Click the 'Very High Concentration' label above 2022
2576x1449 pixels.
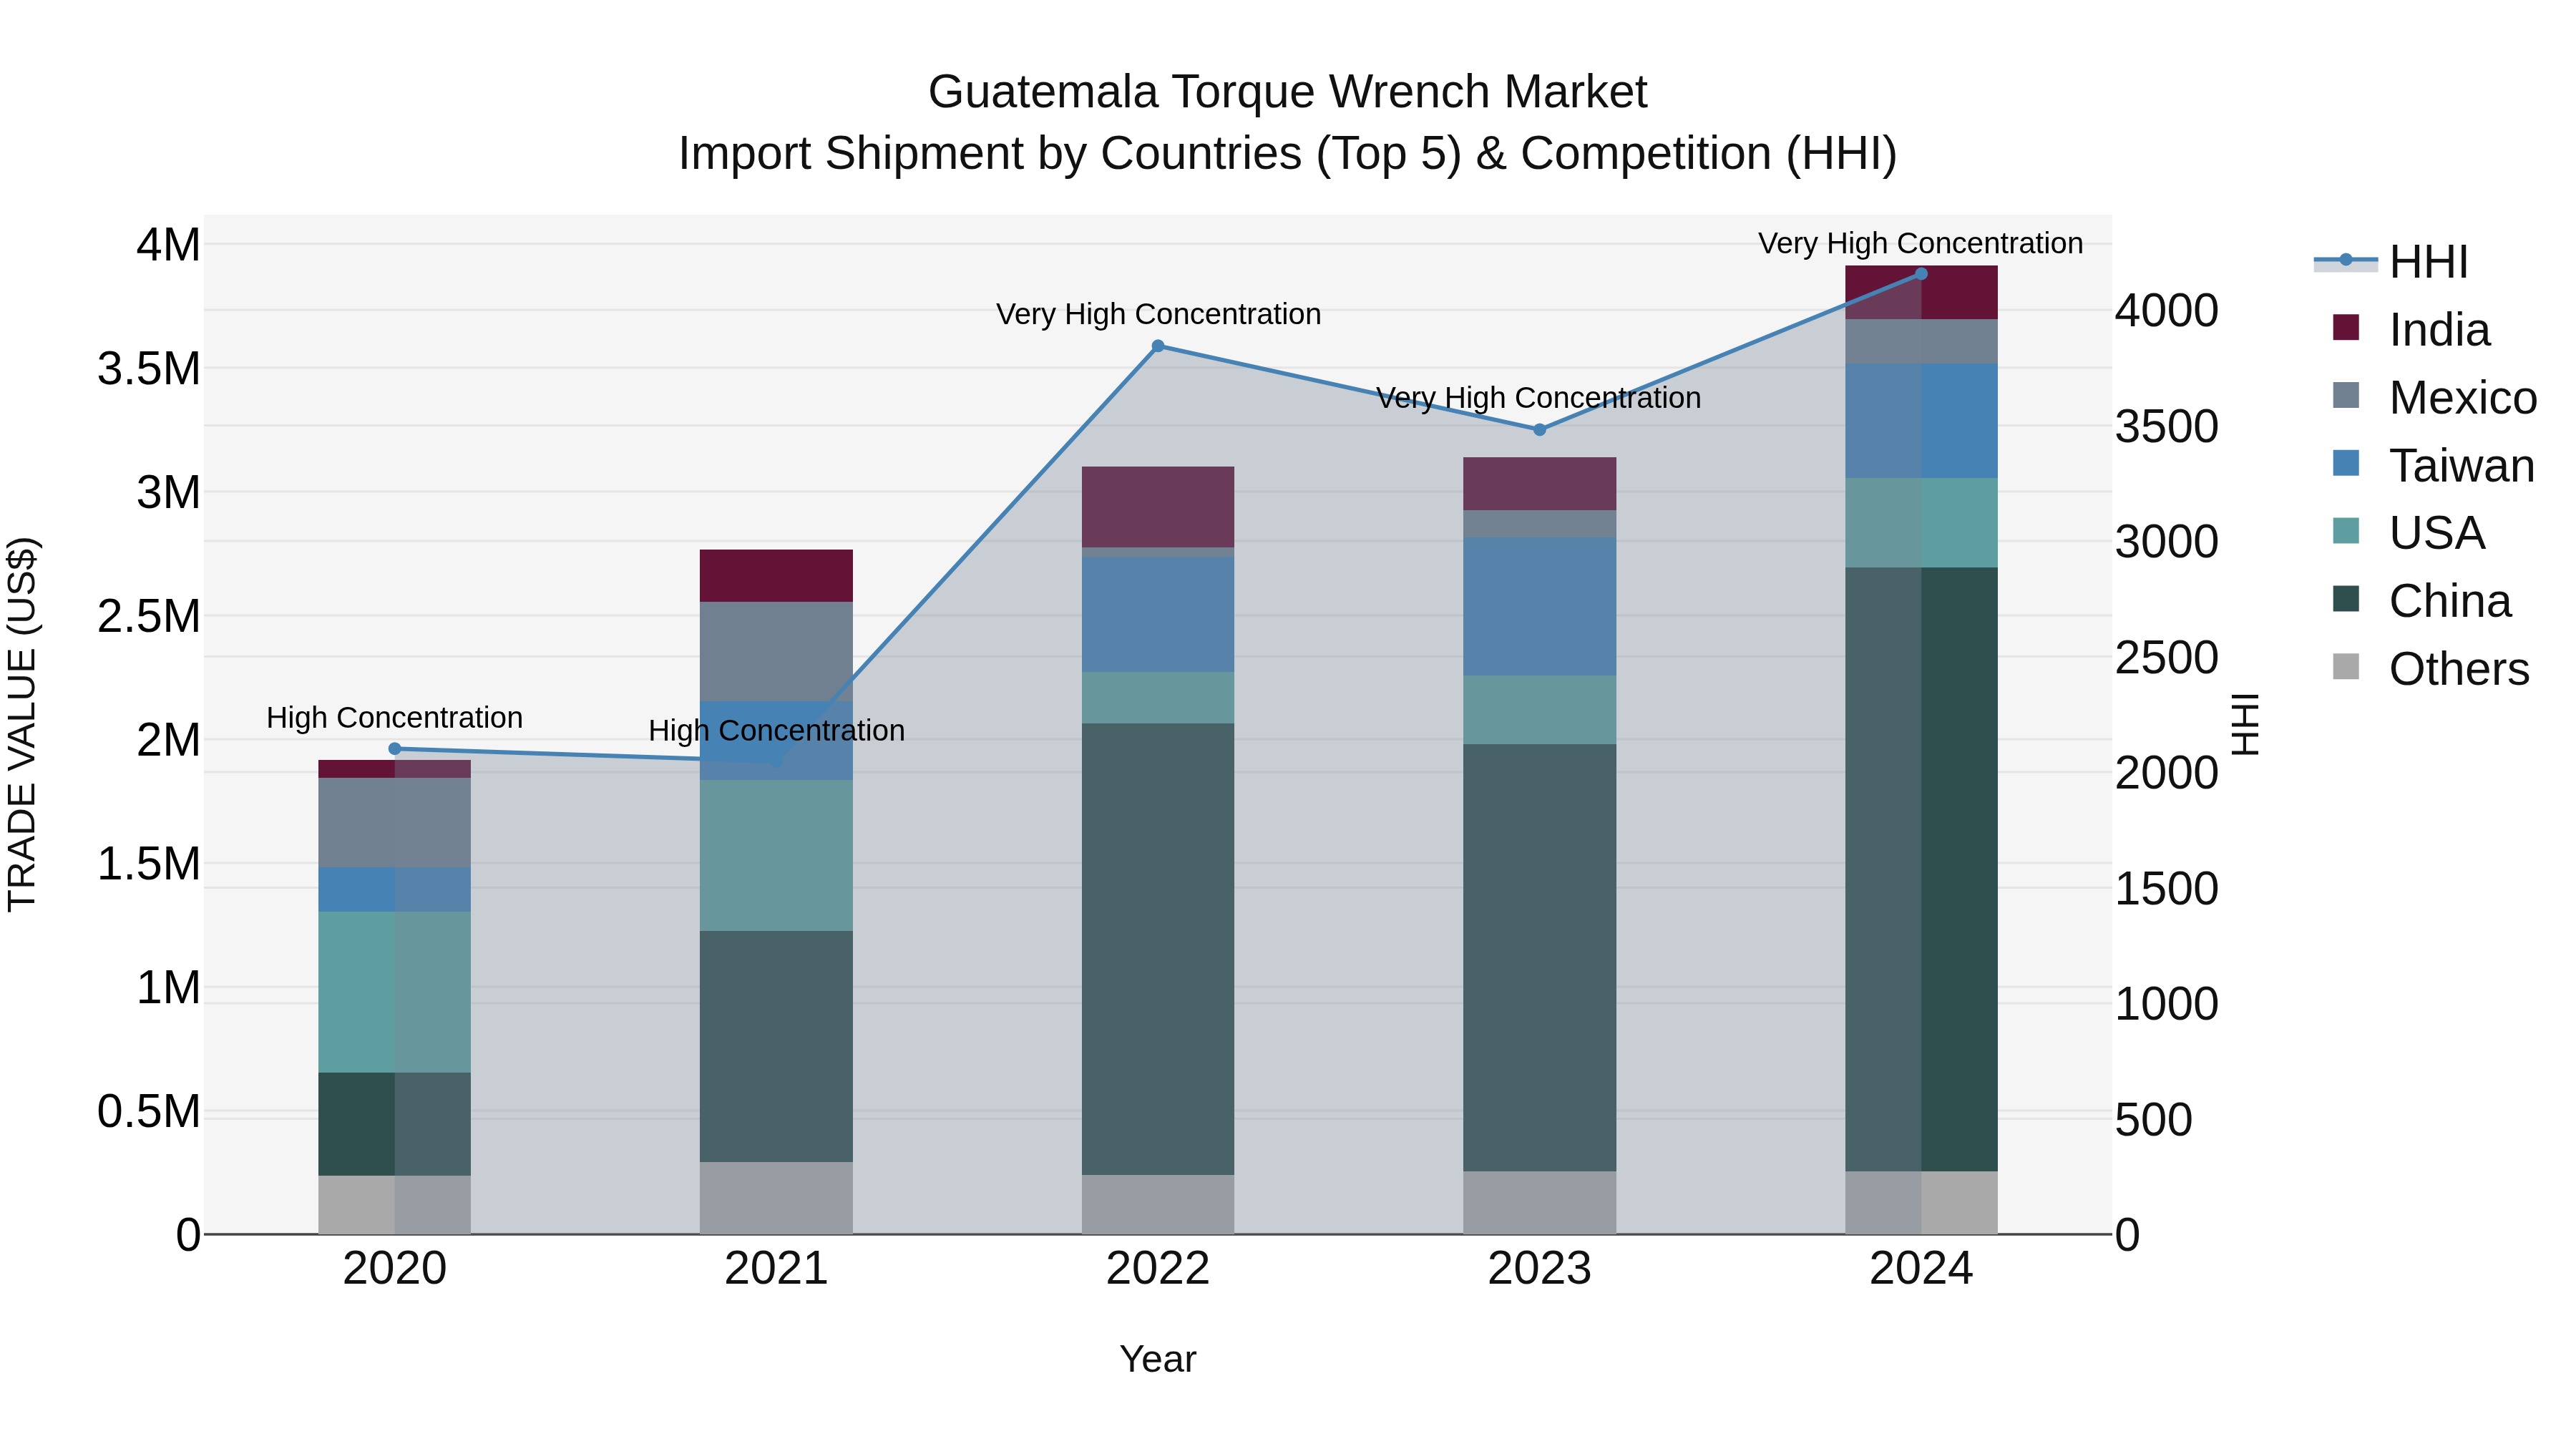point(1158,314)
